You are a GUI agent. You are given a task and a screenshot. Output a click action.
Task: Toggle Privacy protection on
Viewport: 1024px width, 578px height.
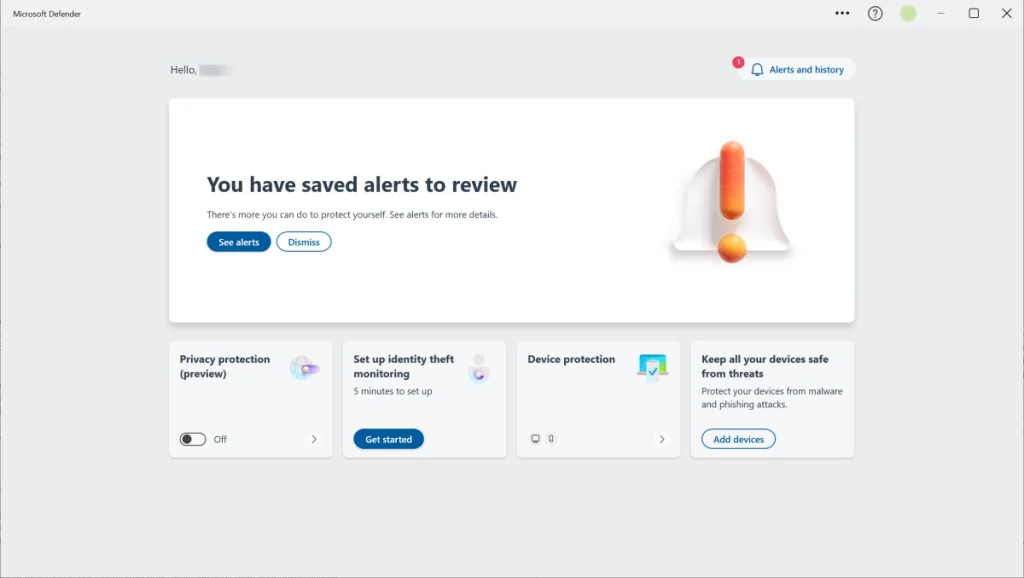click(x=193, y=439)
